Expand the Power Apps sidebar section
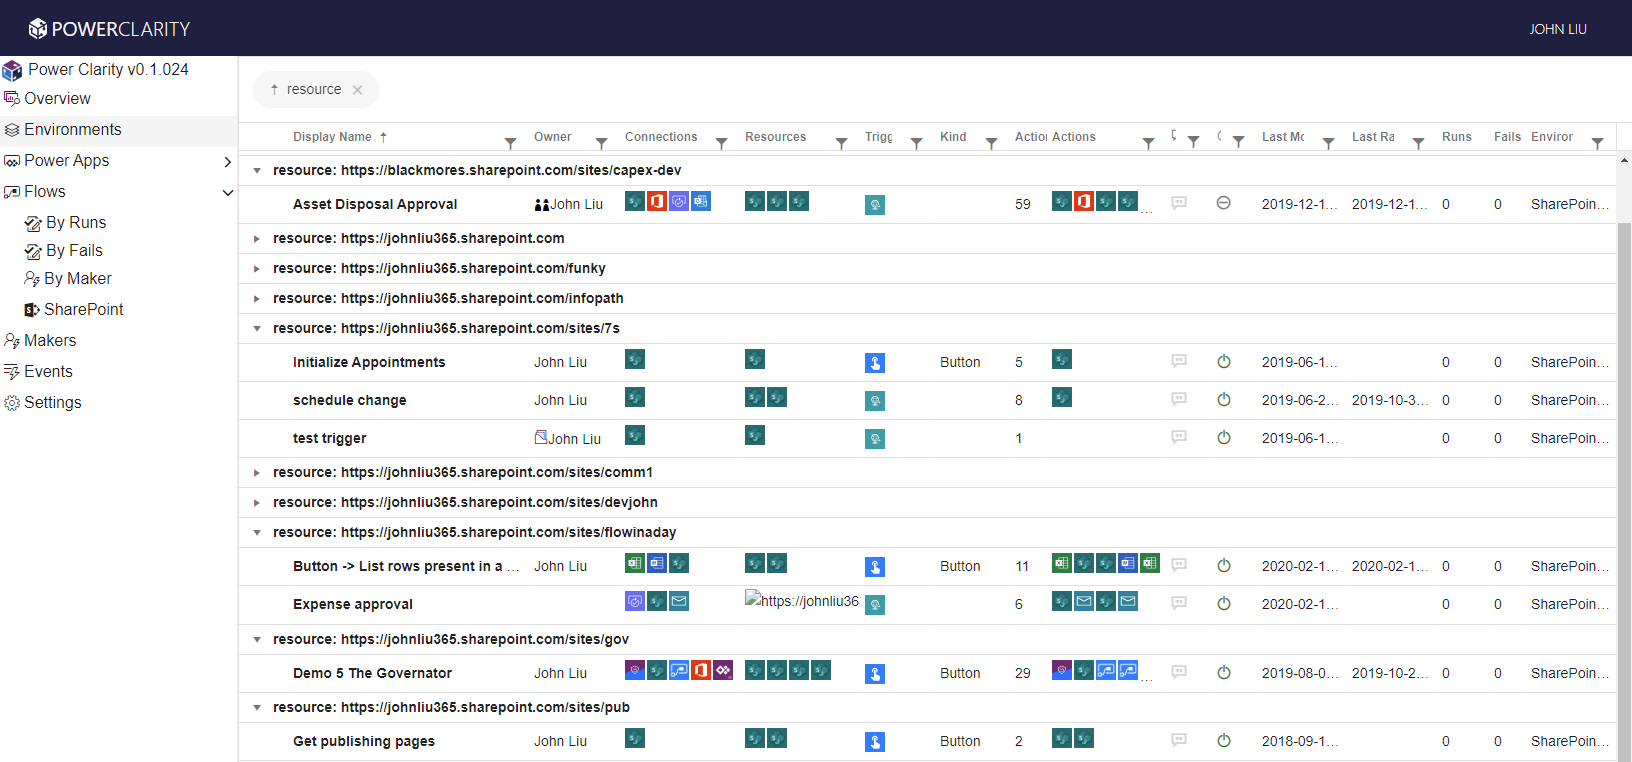This screenshot has height=762, width=1632. tap(227, 161)
